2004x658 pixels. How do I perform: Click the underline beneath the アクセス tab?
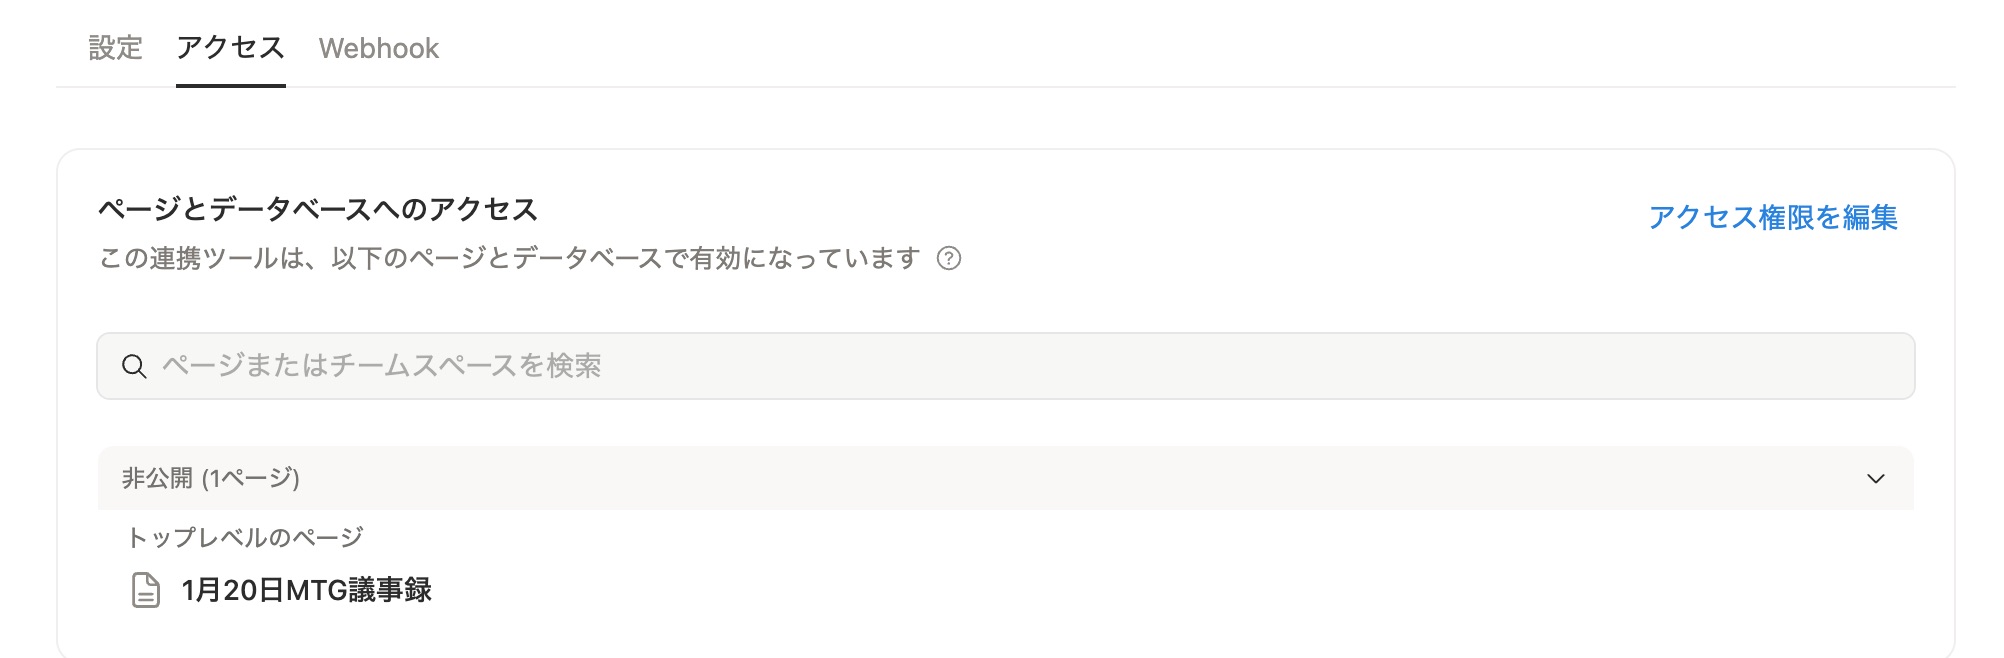coord(230,85)
